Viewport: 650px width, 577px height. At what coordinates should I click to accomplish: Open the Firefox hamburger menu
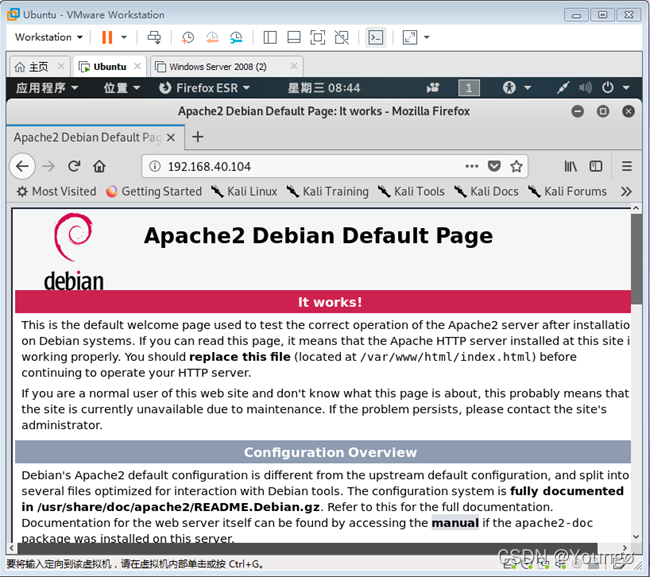point(627,166)
